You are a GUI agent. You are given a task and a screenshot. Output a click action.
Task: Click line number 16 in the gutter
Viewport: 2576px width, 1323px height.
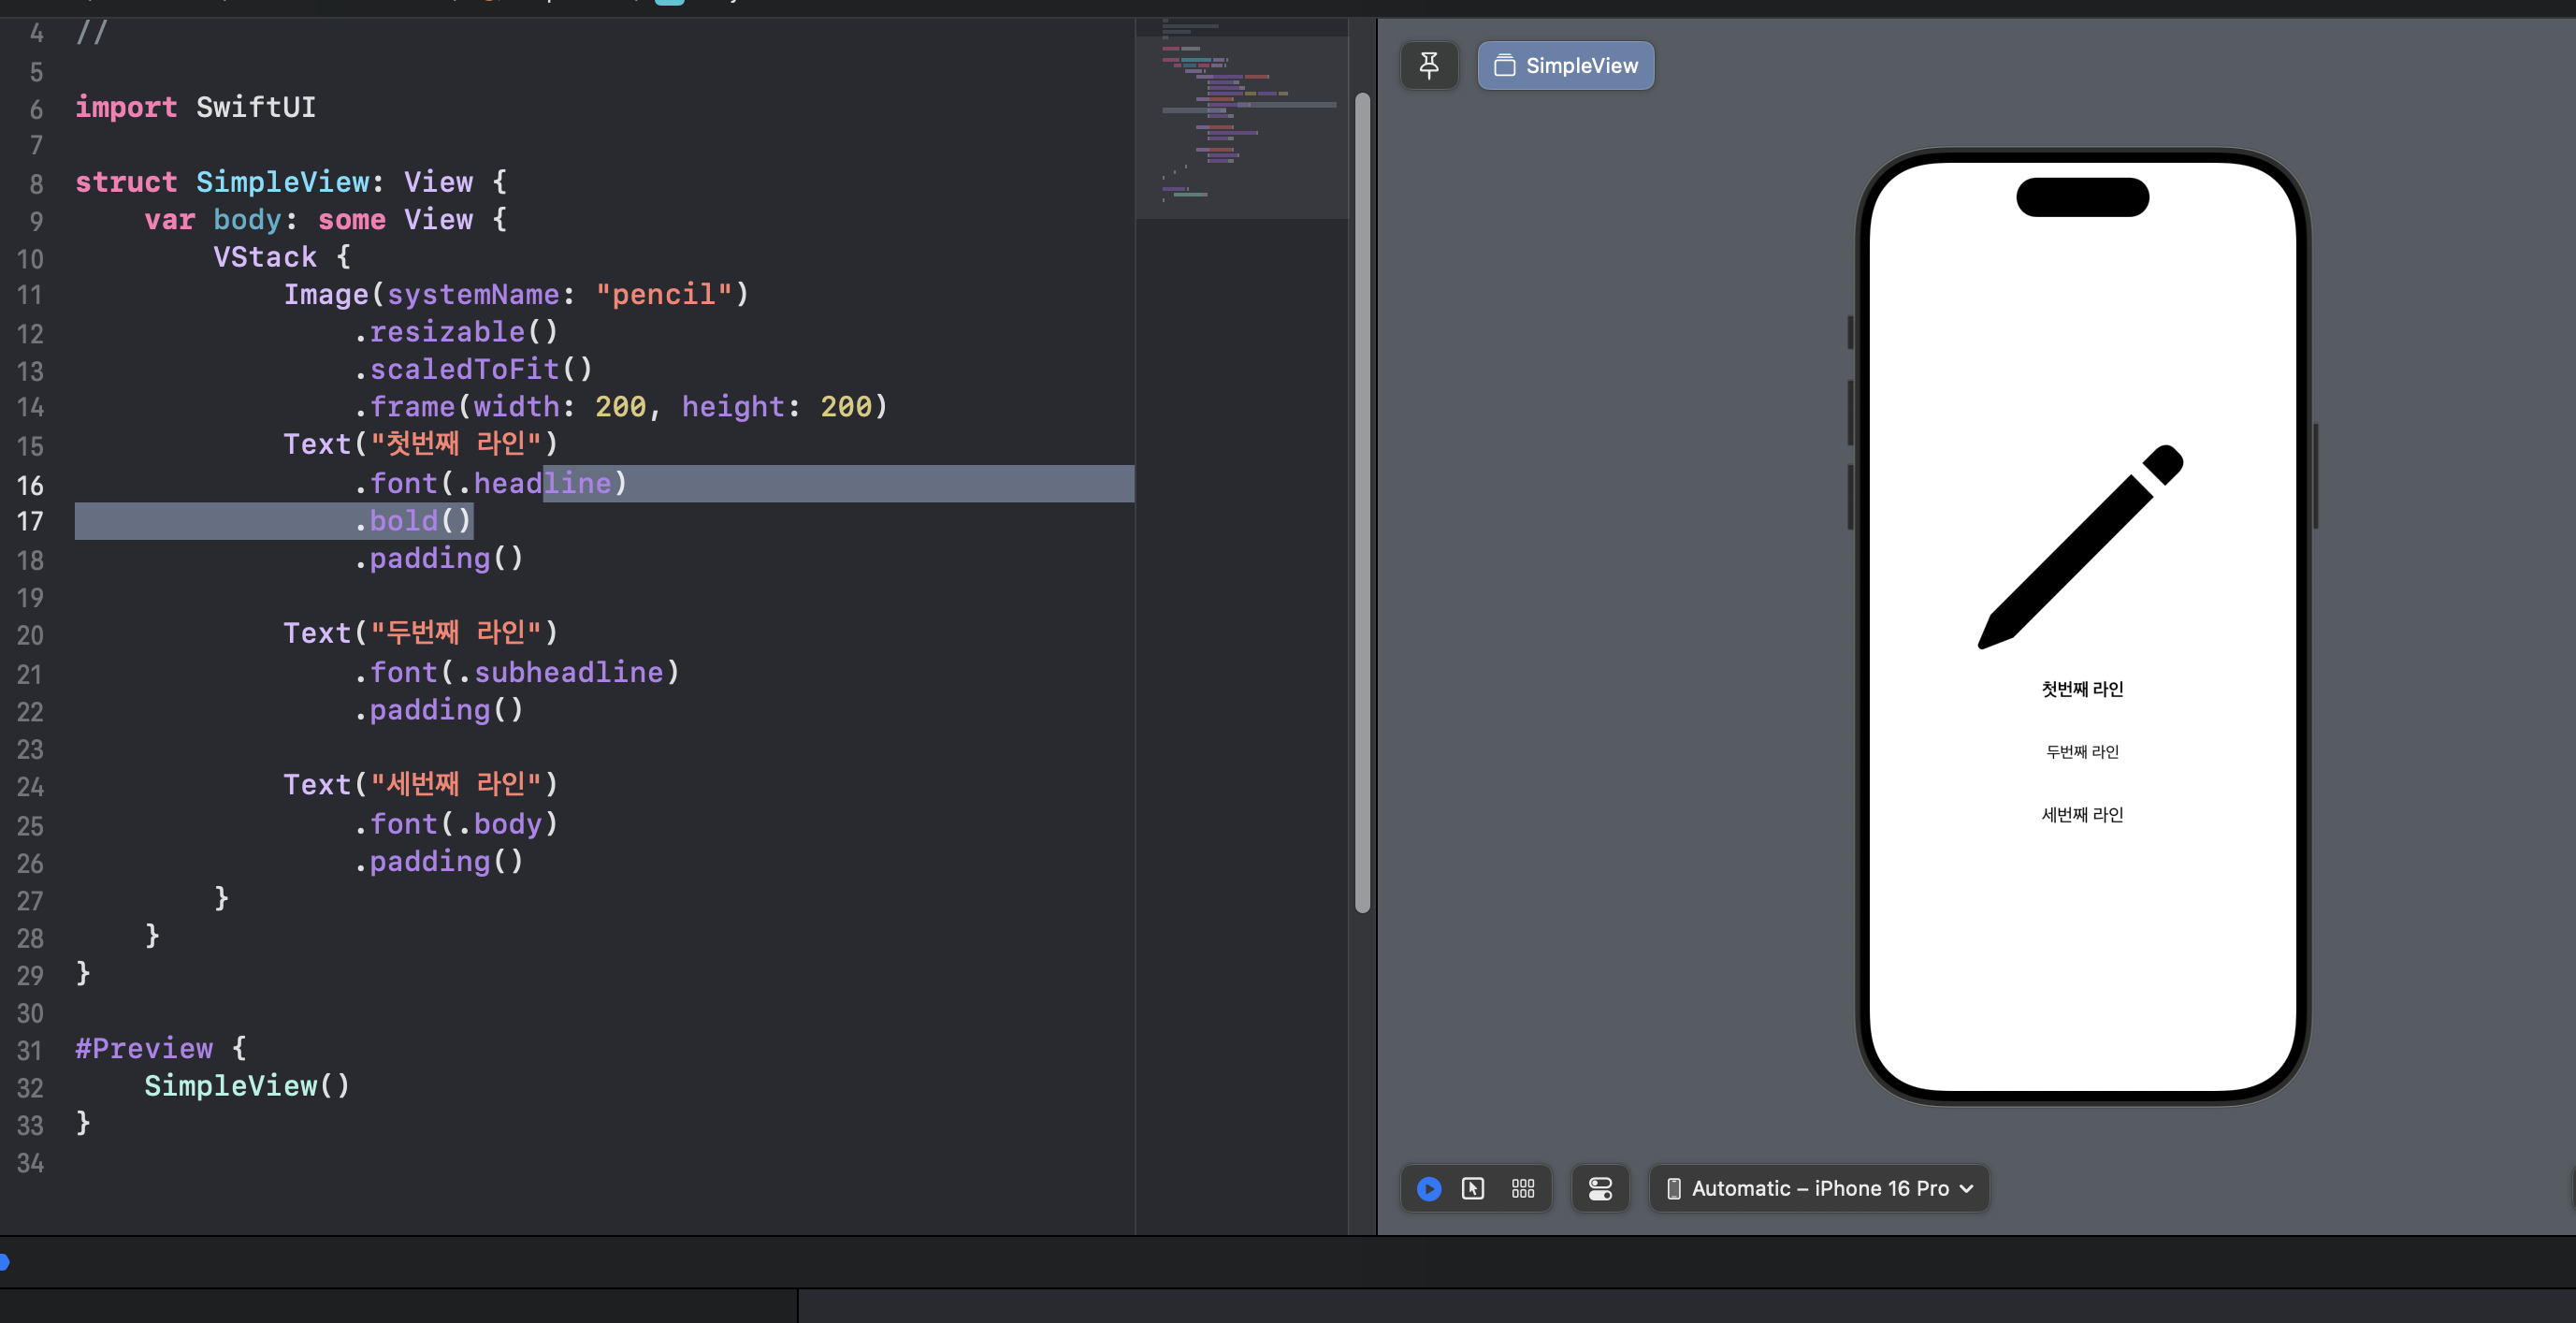(x=30, y=485)
